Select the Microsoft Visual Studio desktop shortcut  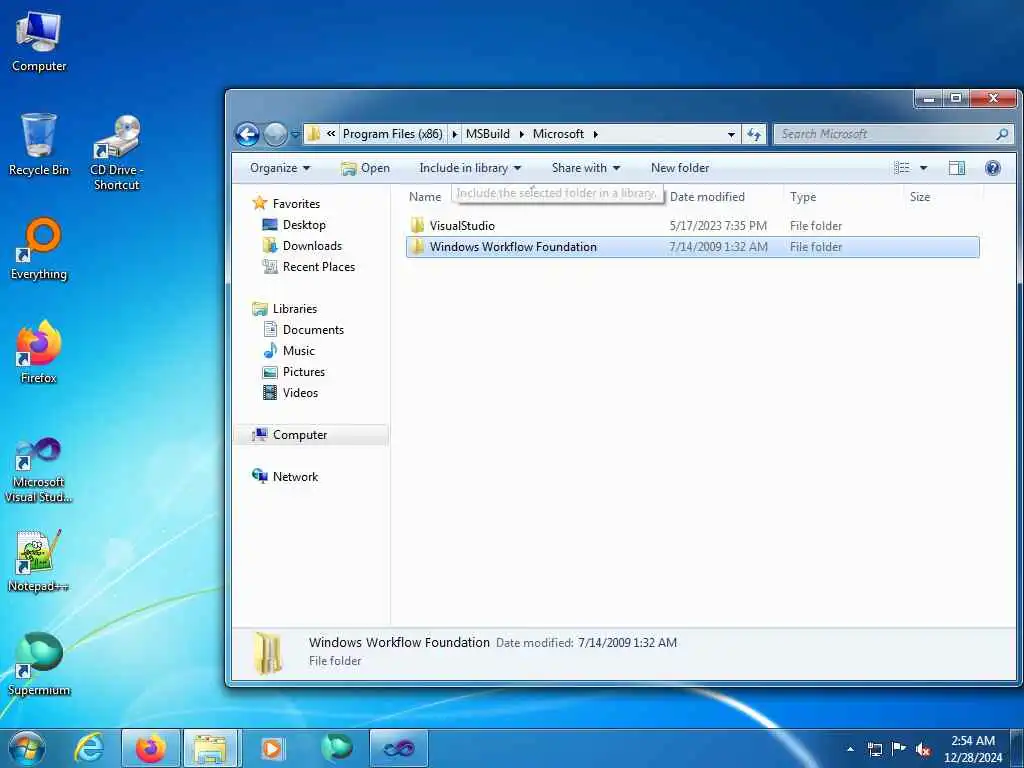point(38,470)
